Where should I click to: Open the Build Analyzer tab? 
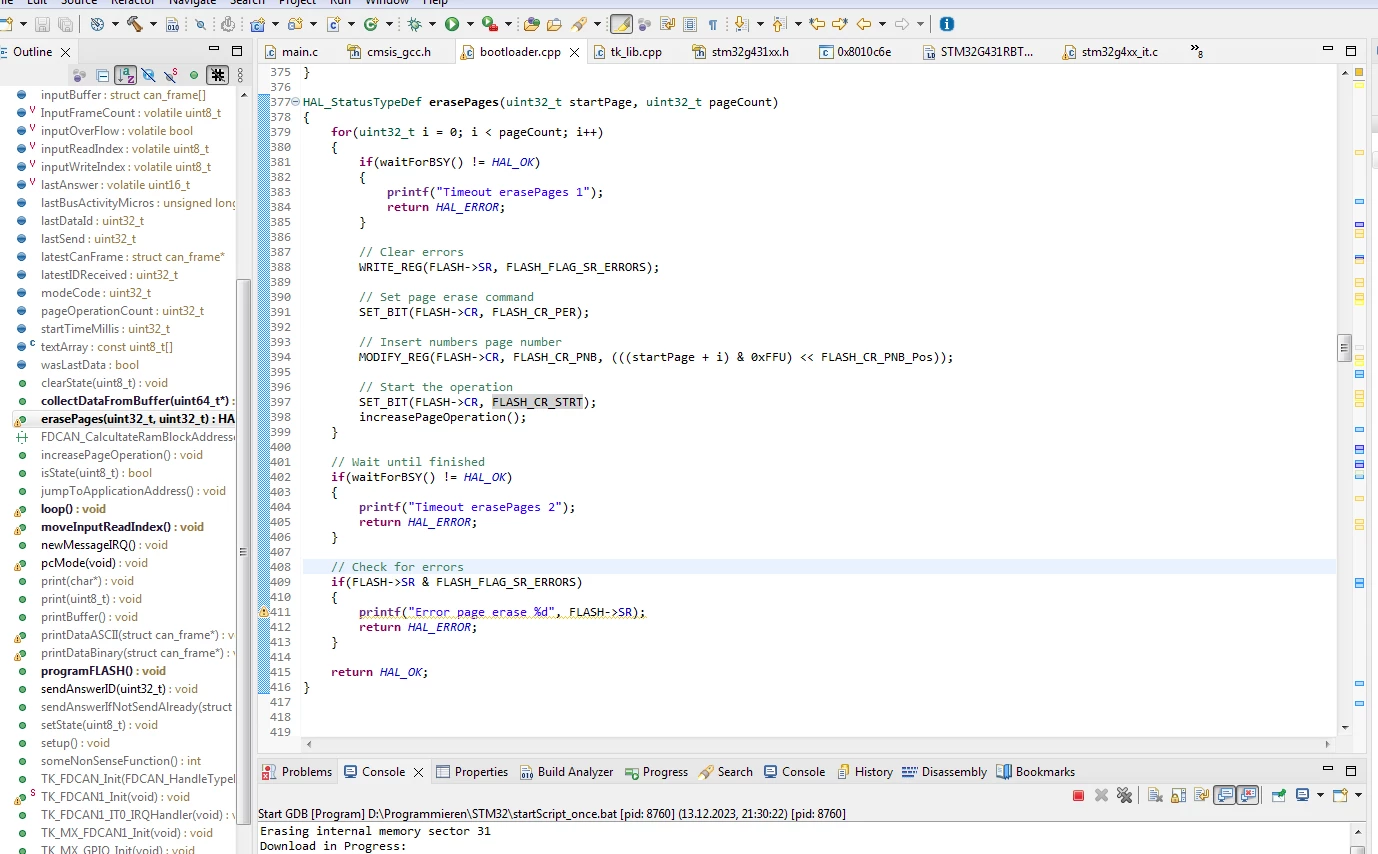(566, 772)
